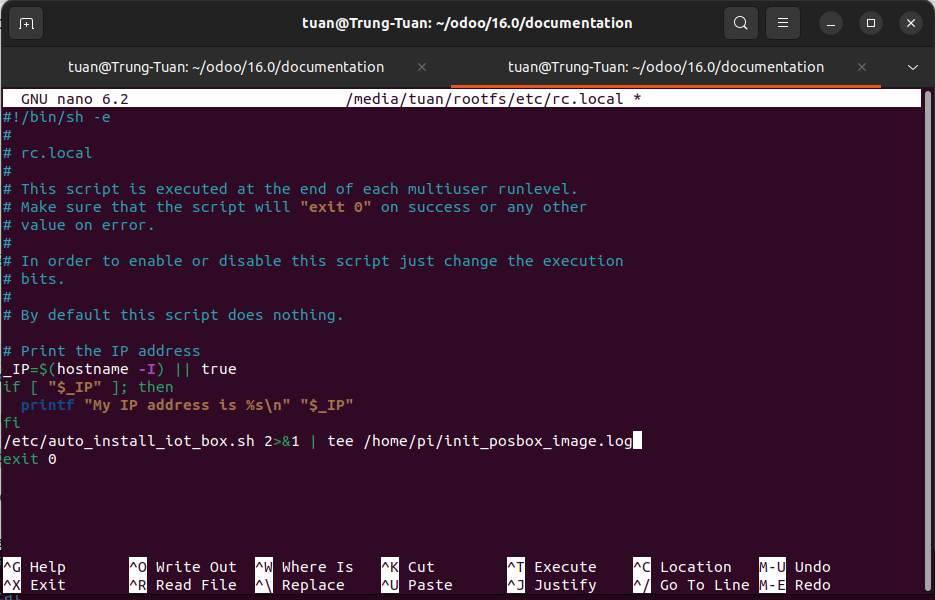Open a new terminal tab
Screen dimensions: 935x600
25,22
